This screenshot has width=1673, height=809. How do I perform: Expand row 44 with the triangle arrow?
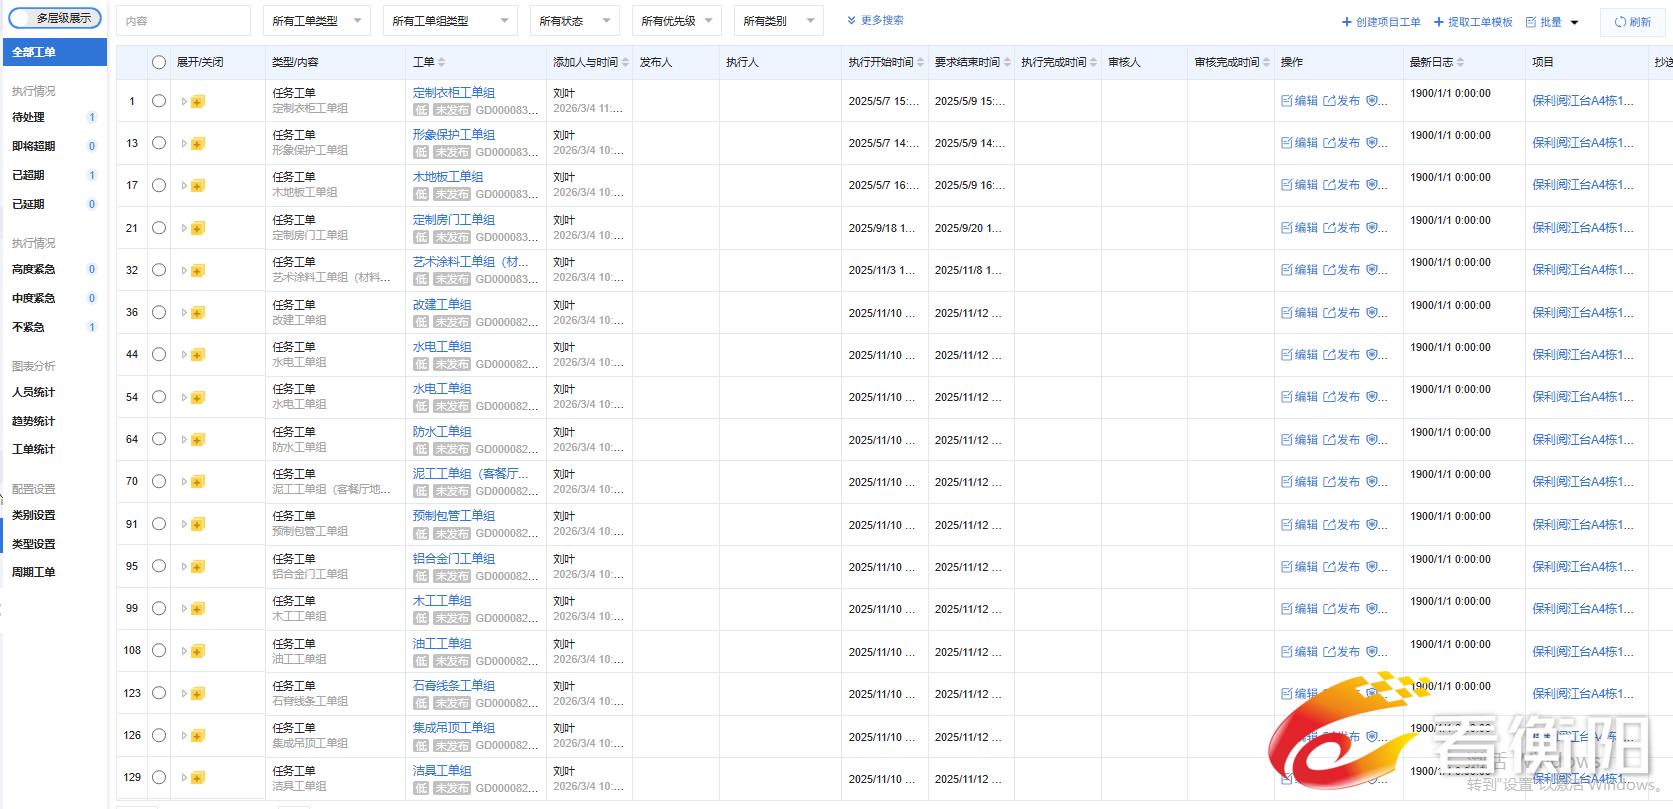pyautogui.click(x=184, y=355)
